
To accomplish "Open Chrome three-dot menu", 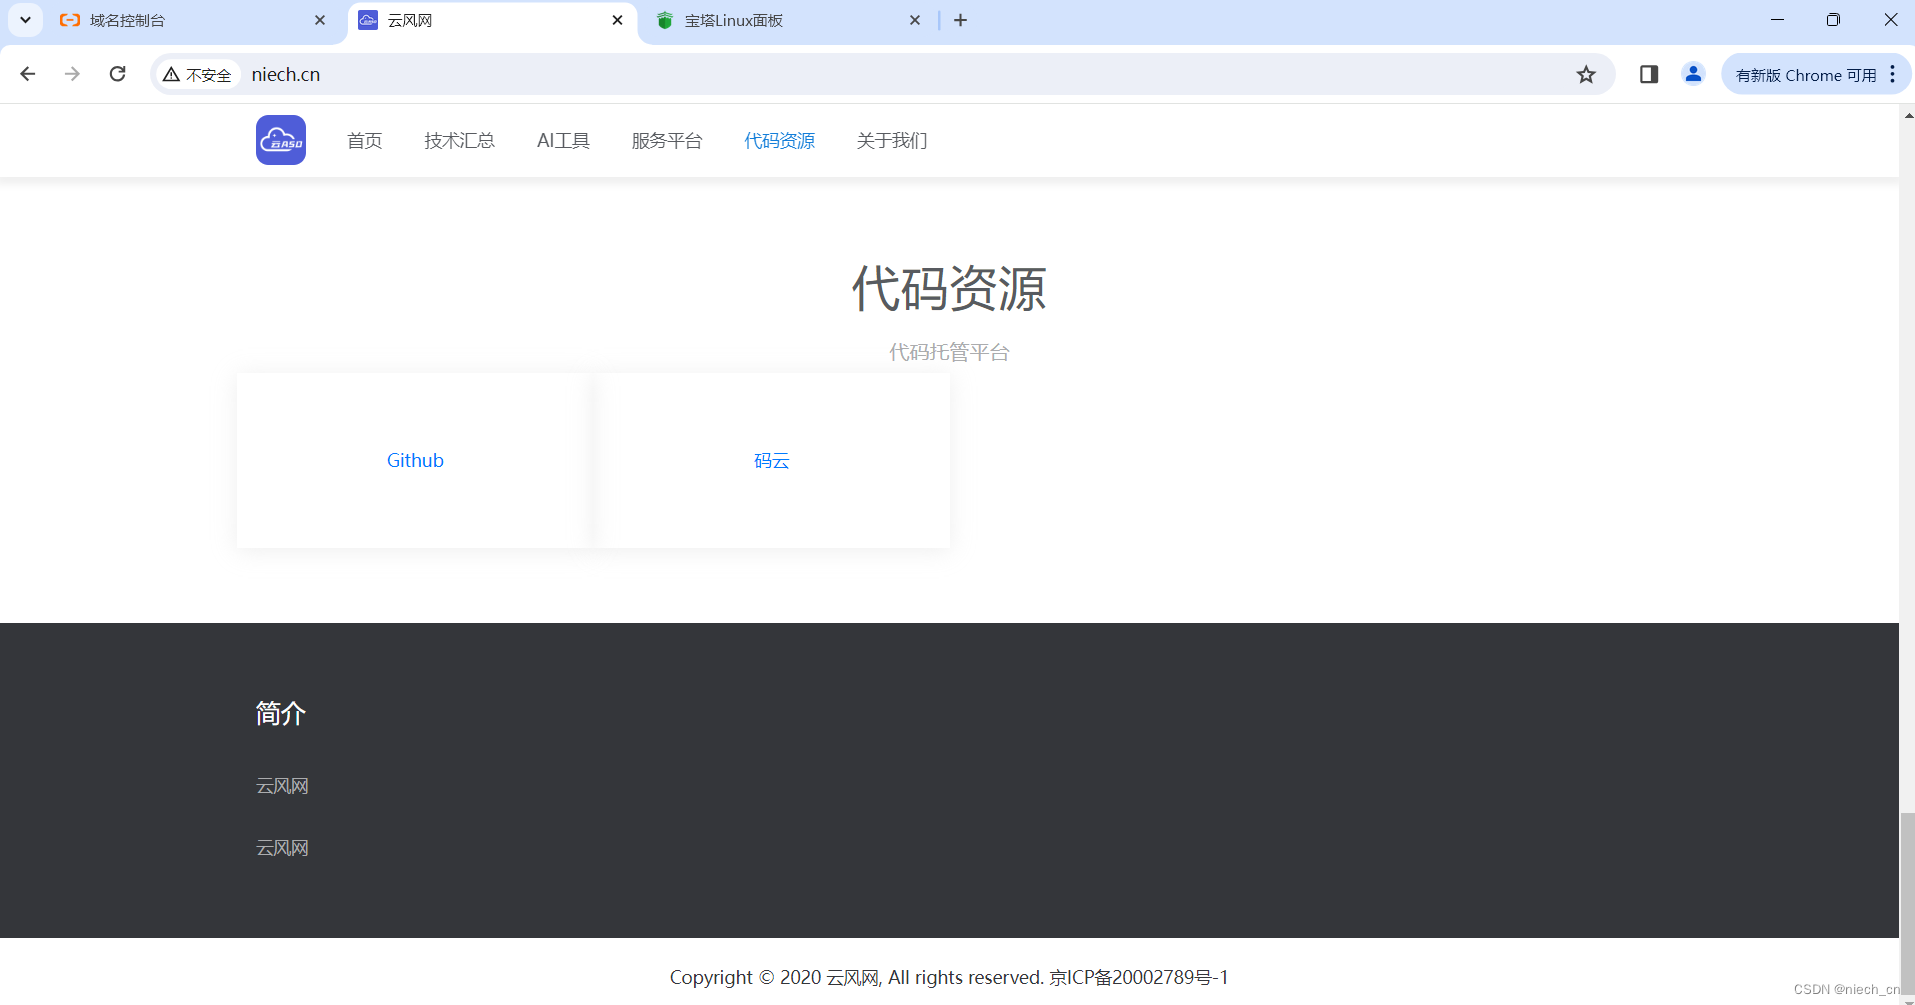I will click(1893, 74).
